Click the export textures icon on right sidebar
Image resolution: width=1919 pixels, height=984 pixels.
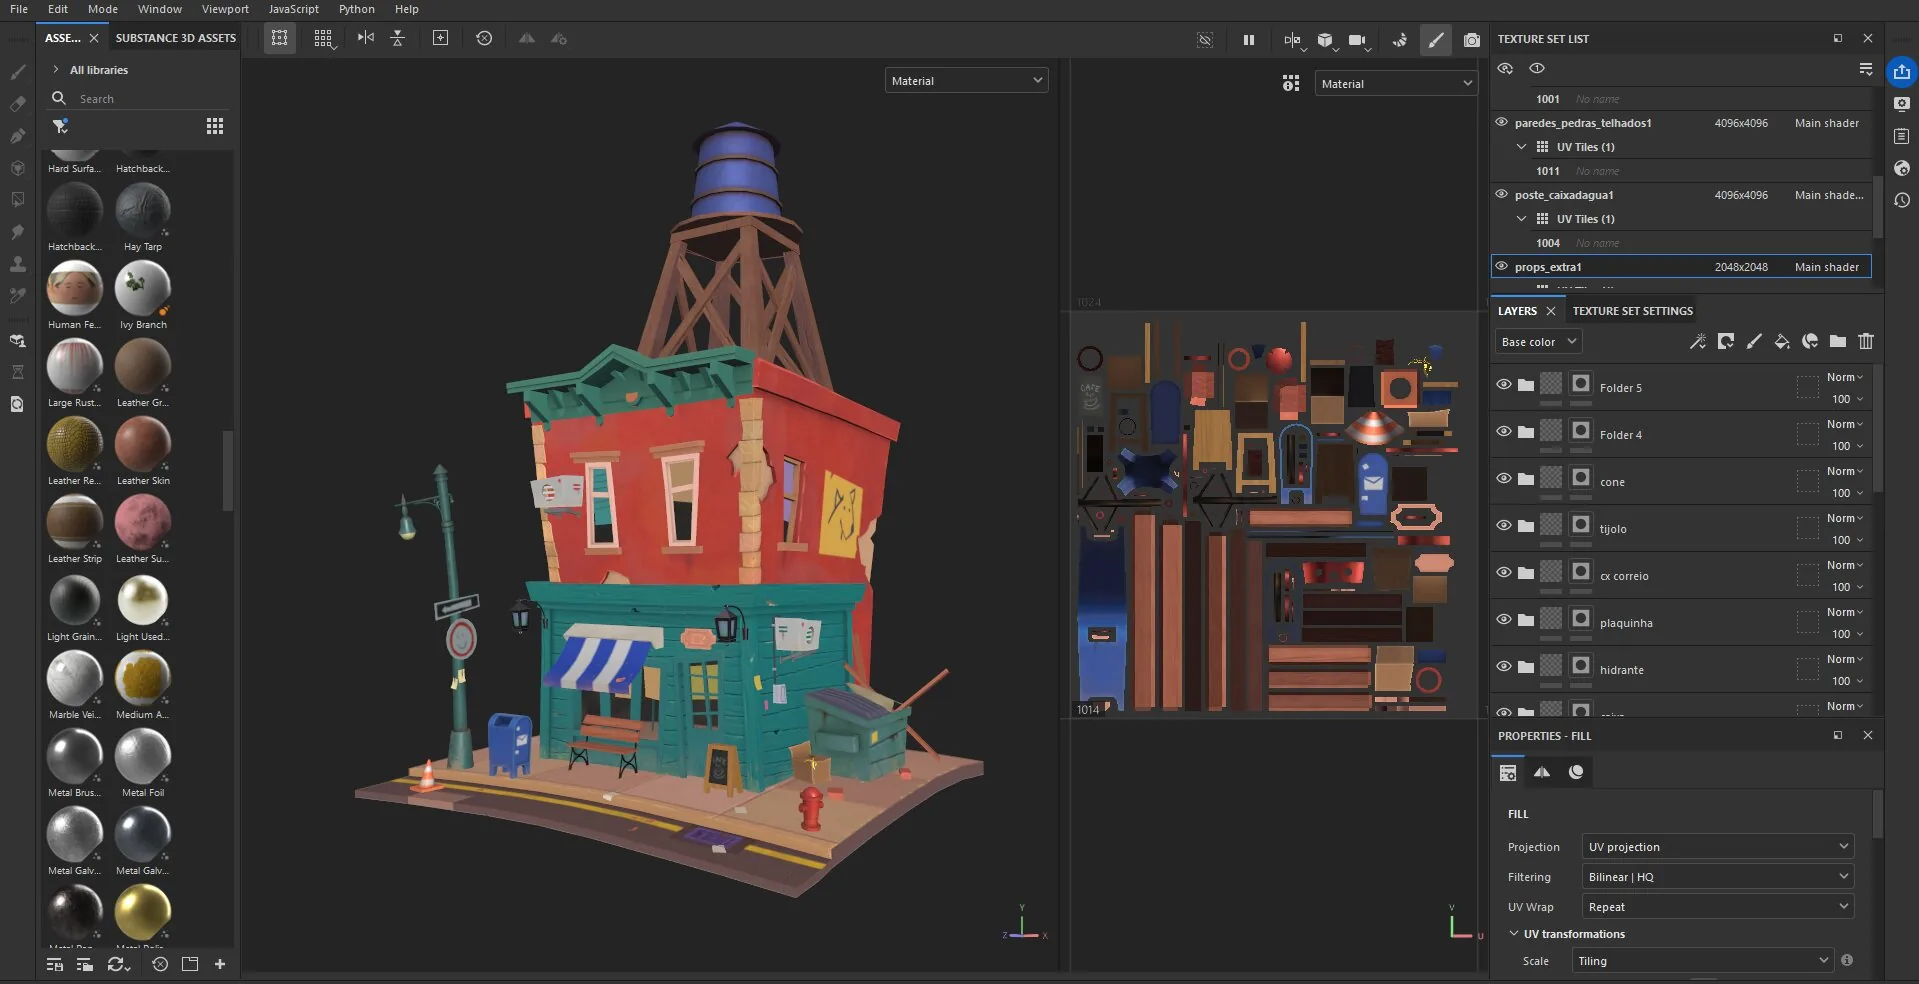coord(1902,72)
